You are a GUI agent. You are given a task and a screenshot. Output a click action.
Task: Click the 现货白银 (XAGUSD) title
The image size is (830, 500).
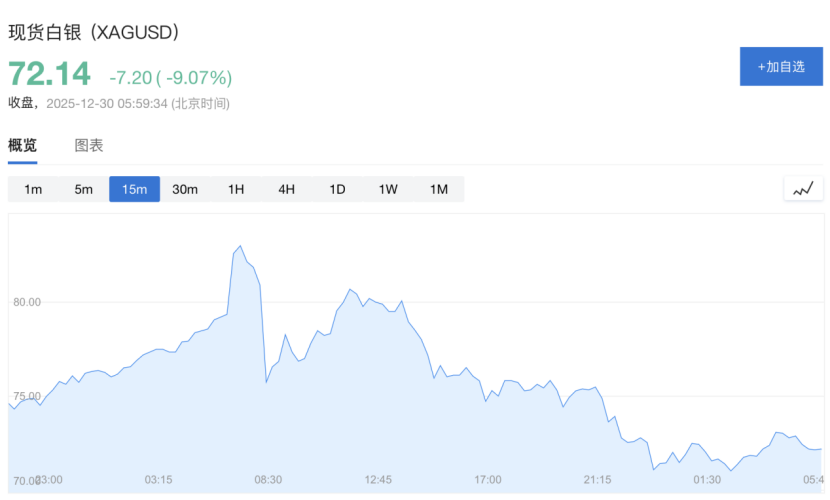(x=94, y=32)
